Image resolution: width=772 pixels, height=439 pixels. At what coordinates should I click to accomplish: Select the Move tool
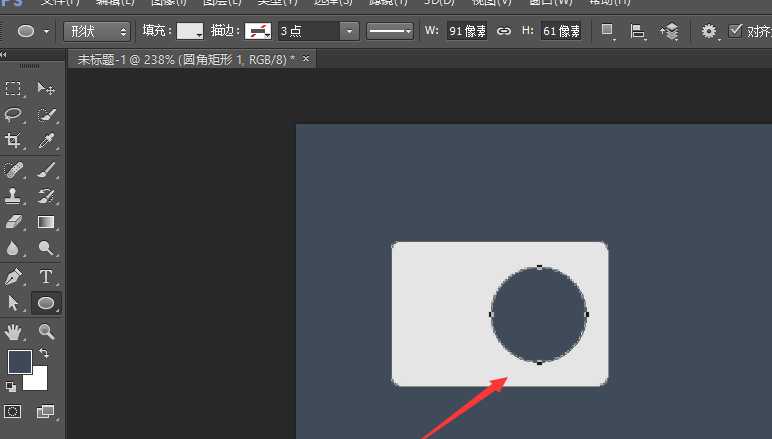click(46, 89)
